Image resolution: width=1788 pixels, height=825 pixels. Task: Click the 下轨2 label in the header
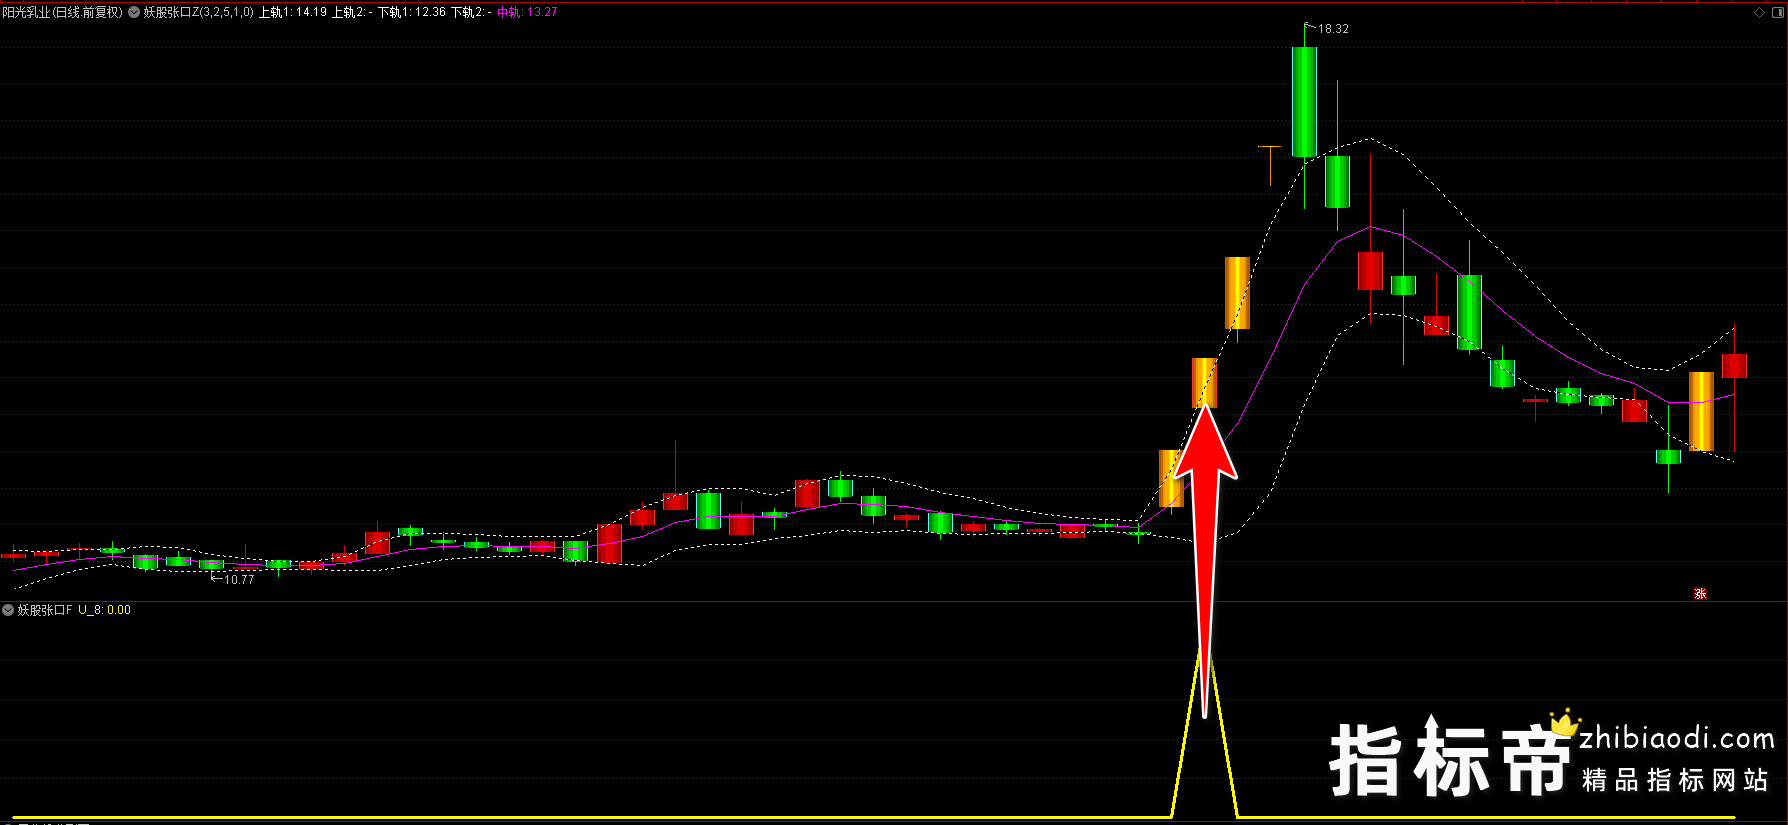coord(471,12)
